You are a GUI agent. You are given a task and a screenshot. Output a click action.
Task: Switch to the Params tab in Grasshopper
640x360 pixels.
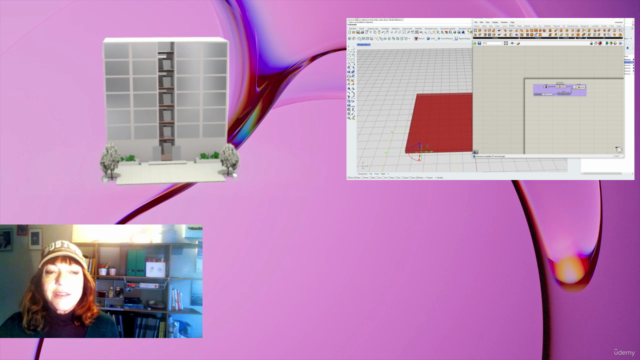pyautogui.click(x=477, y=26)
